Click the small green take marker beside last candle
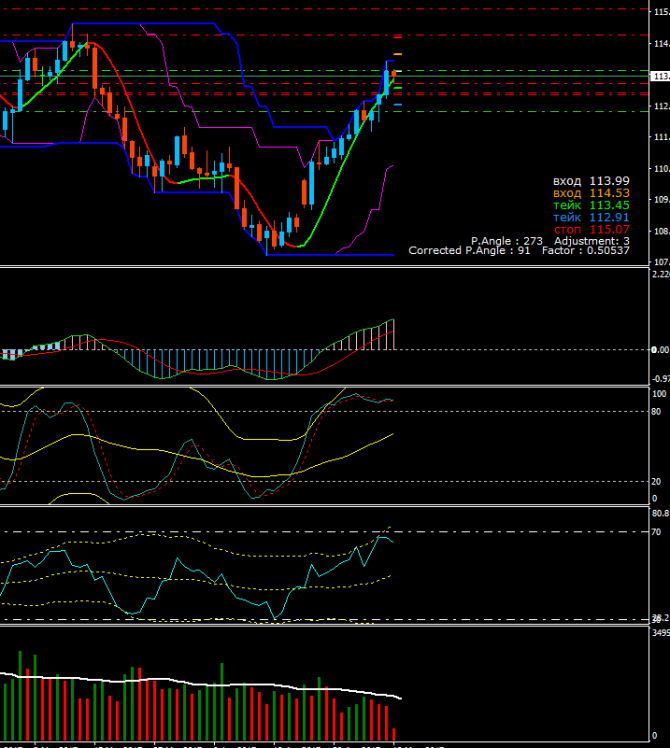The image size is (670, 748). [398, 88]
